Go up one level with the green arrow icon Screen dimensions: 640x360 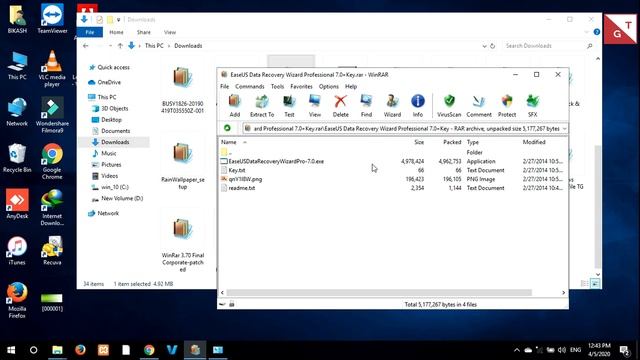[227, 128]
